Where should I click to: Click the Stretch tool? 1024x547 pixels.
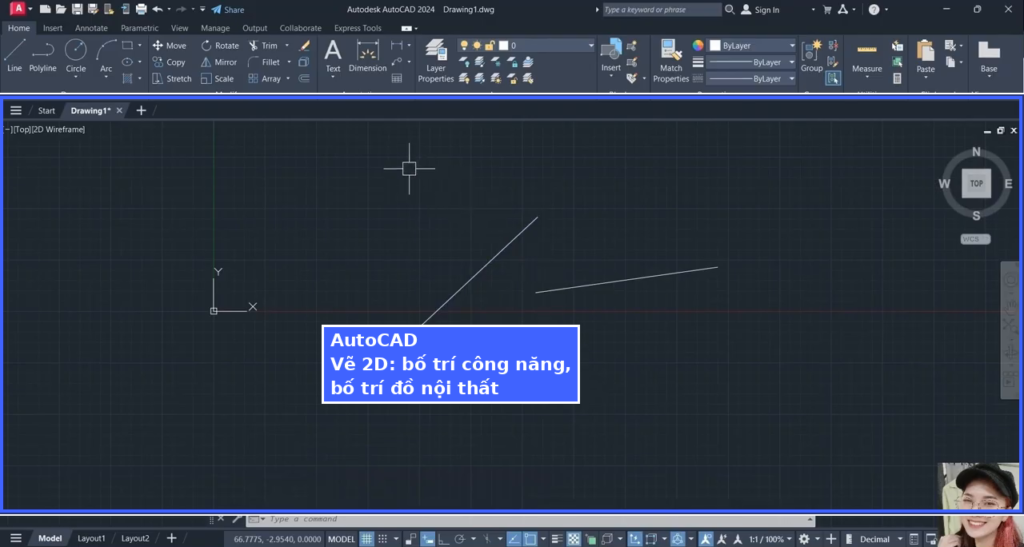point(172,78)
